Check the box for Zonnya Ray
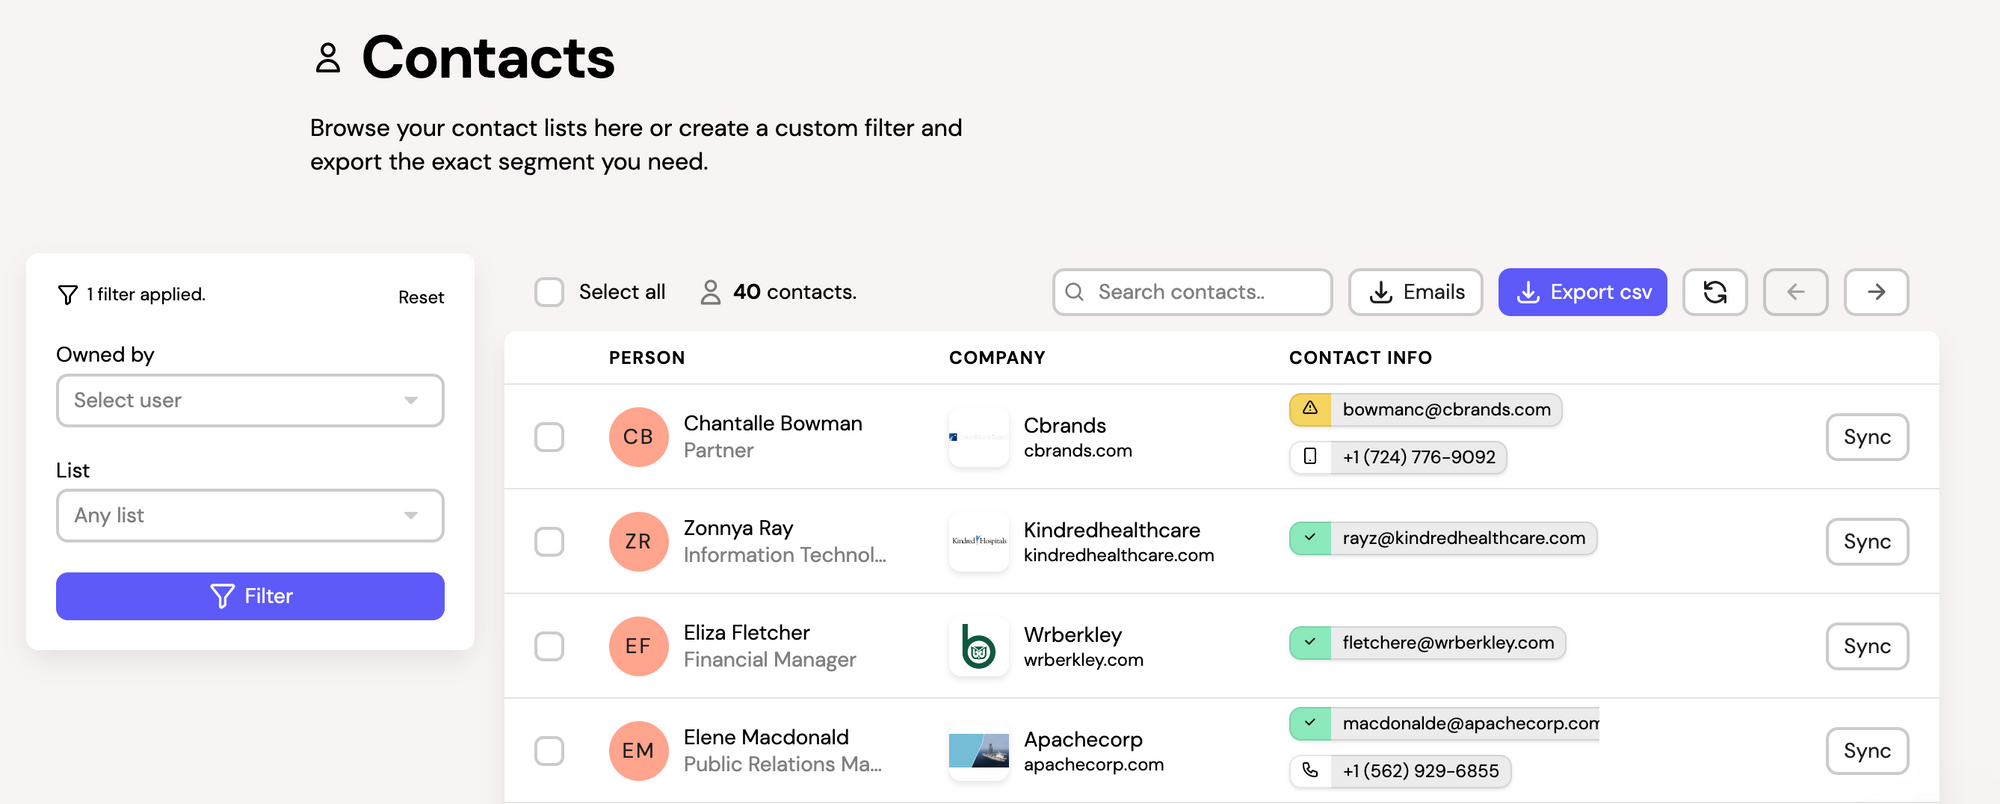 tap(549, 542)
